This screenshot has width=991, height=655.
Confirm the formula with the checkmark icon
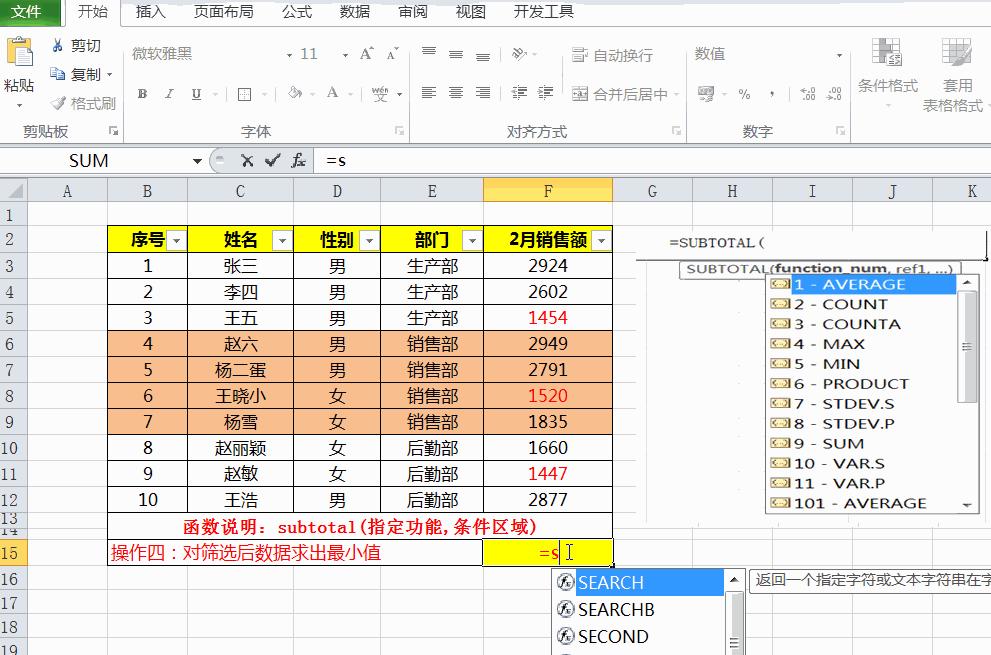pos(270,160)
